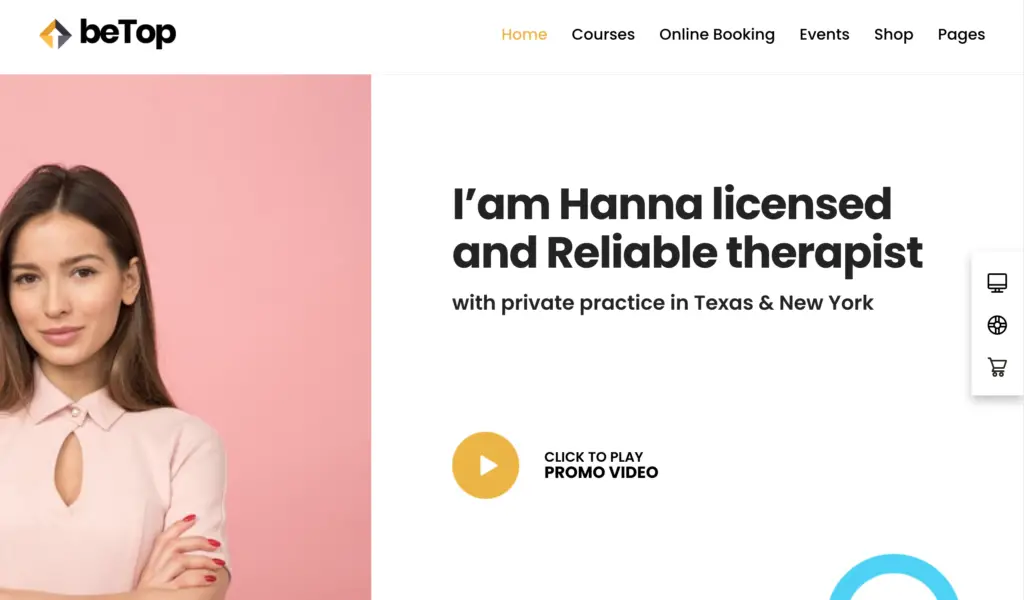Click the subtitle about Texas & New York
The width and height of the screenshot is (1024, 600).
click(662, 303)
